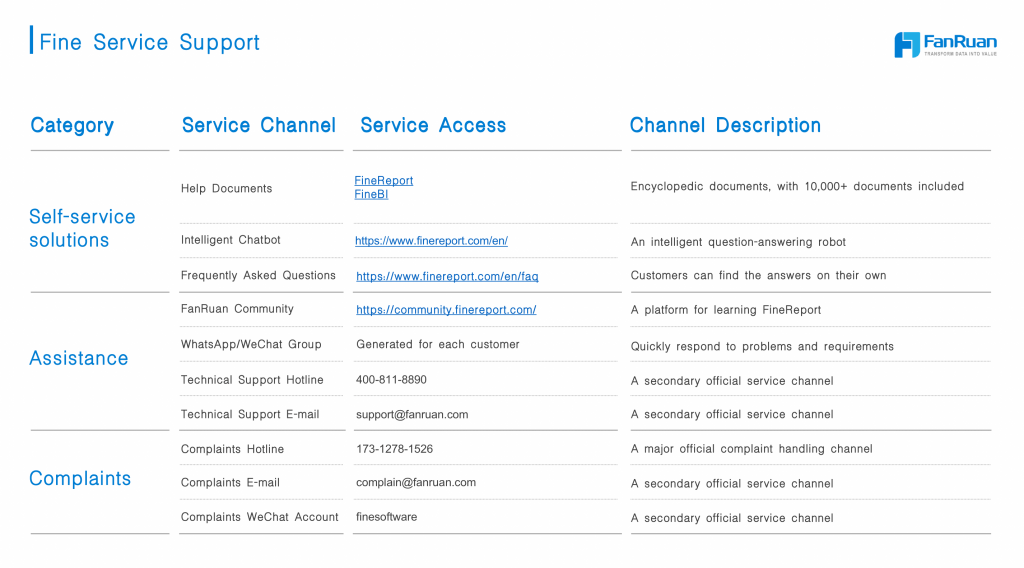Viewport: 1024px width, 568px height.
Task: Click the 'Help Documents' channel cell
Action: click(227, 189)
